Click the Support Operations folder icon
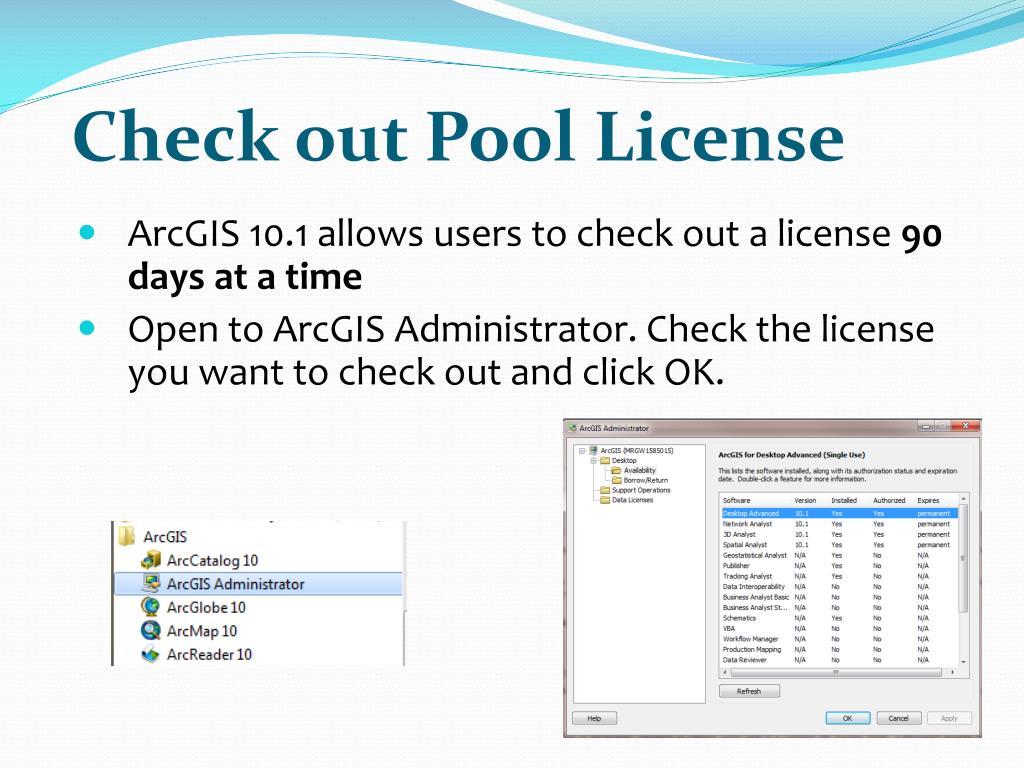Viewport: 1024px width, 768px height. pos(605,490)
